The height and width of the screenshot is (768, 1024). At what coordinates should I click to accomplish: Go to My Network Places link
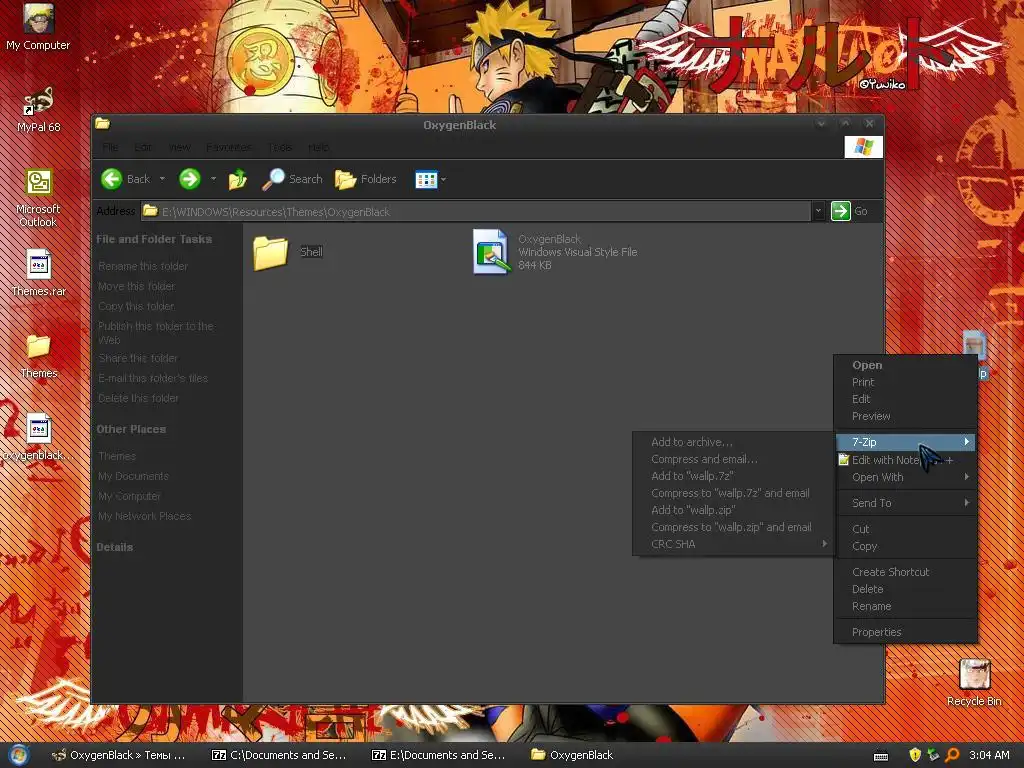tap(144, 516)
